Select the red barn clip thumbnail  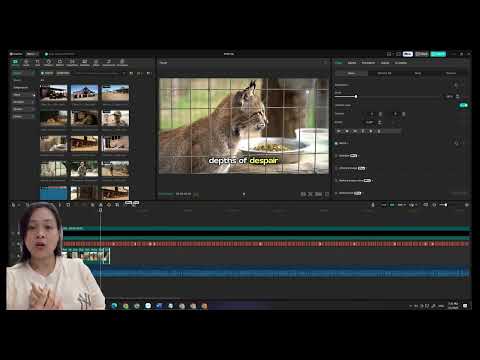coord(84,92)
